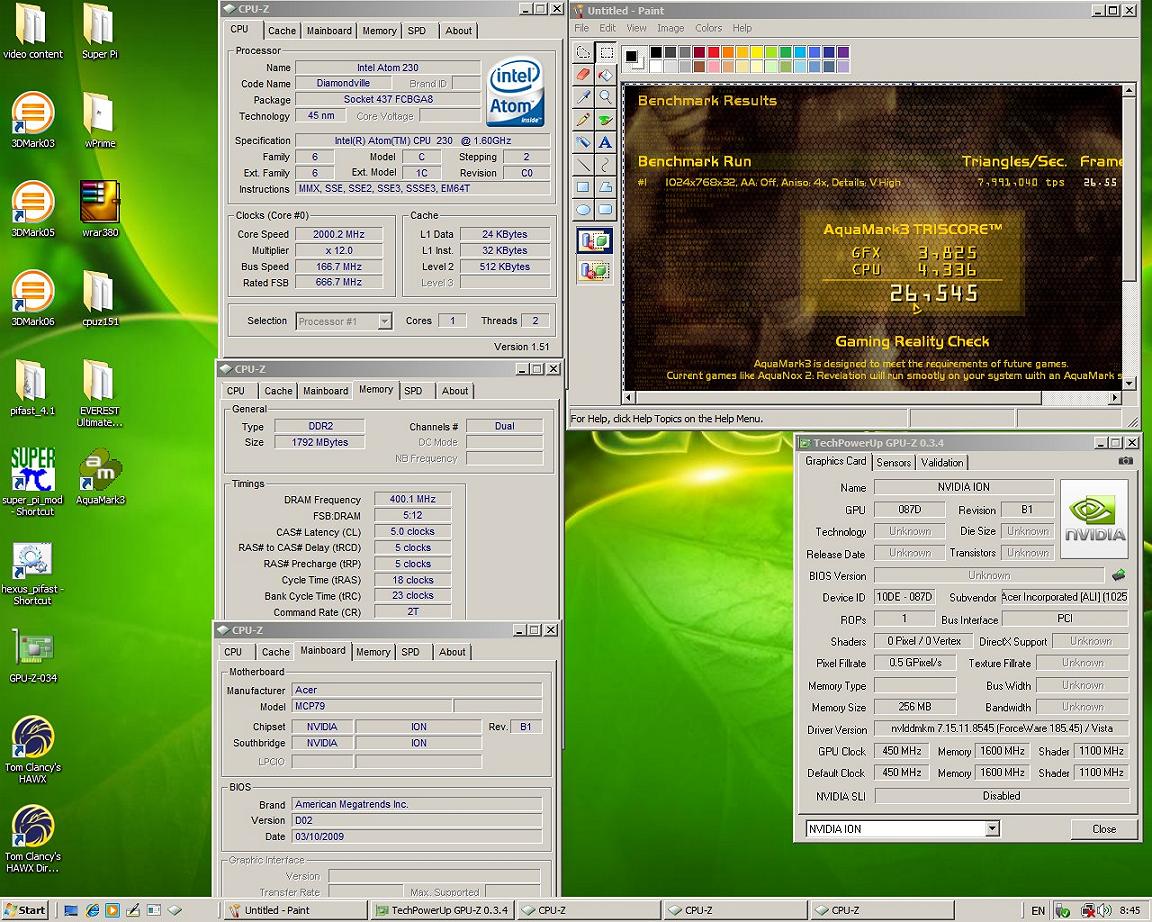Click the Close button in GPU-Z

point(1104,829)
